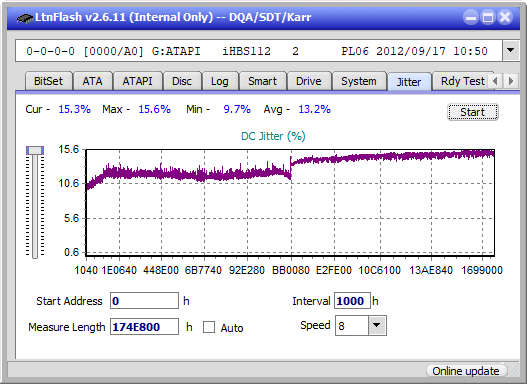527x384 pixels.
Task: Open the System tab
Action: click(359, 81)
